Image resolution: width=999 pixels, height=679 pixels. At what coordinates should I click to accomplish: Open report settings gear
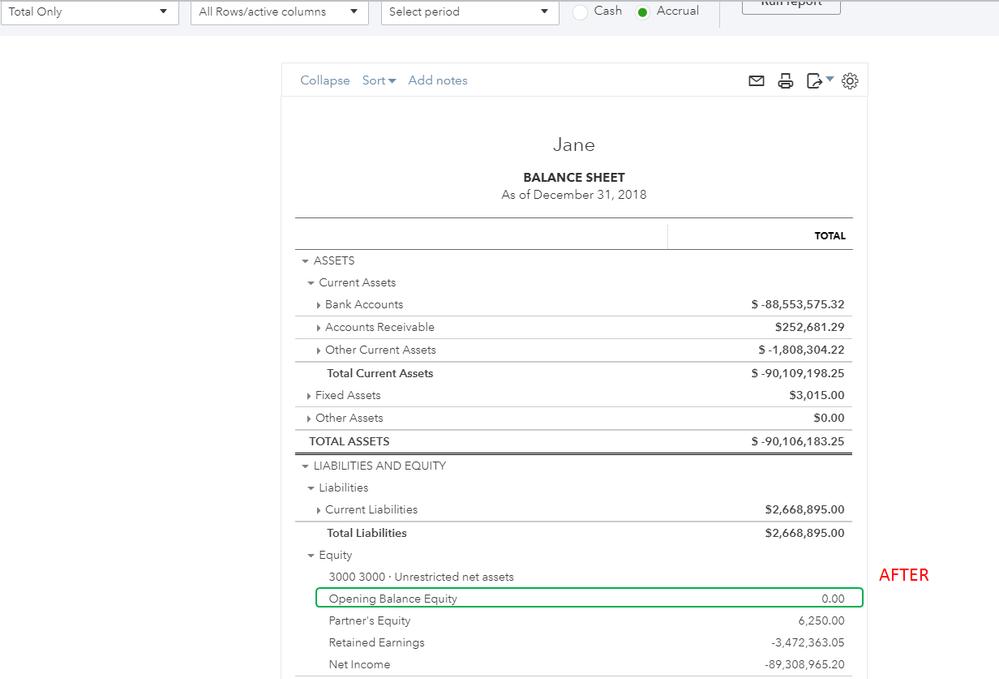850,81
